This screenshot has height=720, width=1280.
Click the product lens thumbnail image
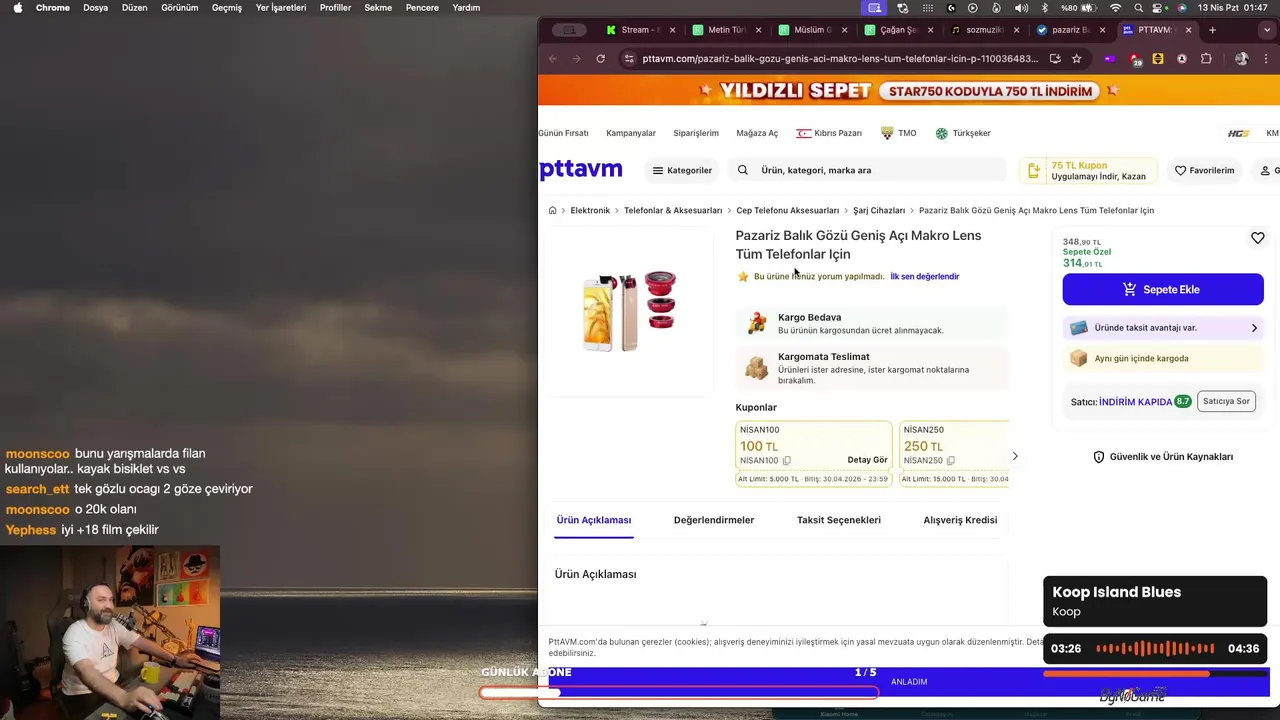630,310
